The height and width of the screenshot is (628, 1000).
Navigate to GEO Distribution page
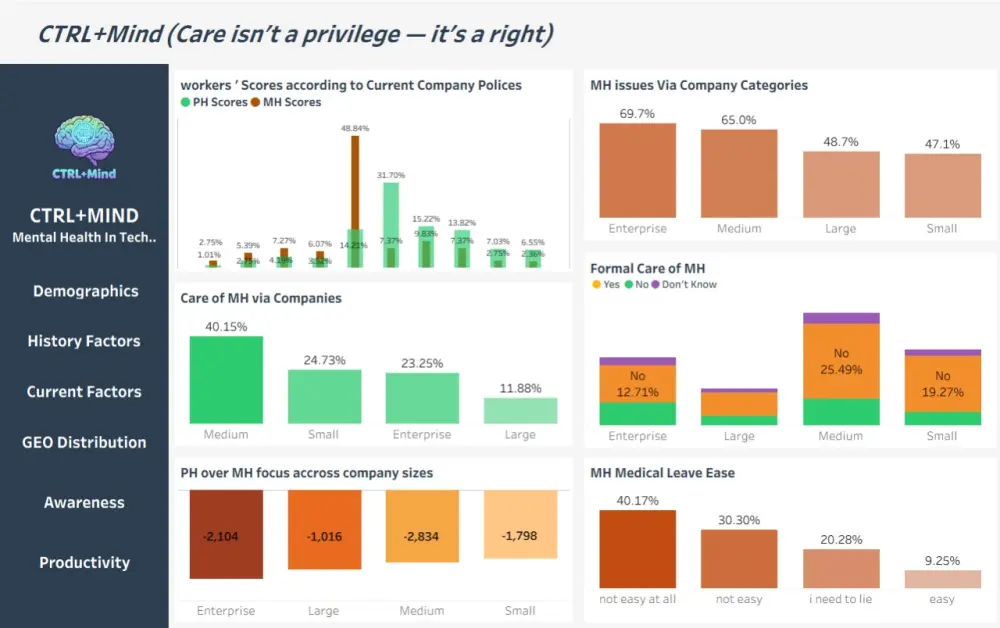pos(84,442)
